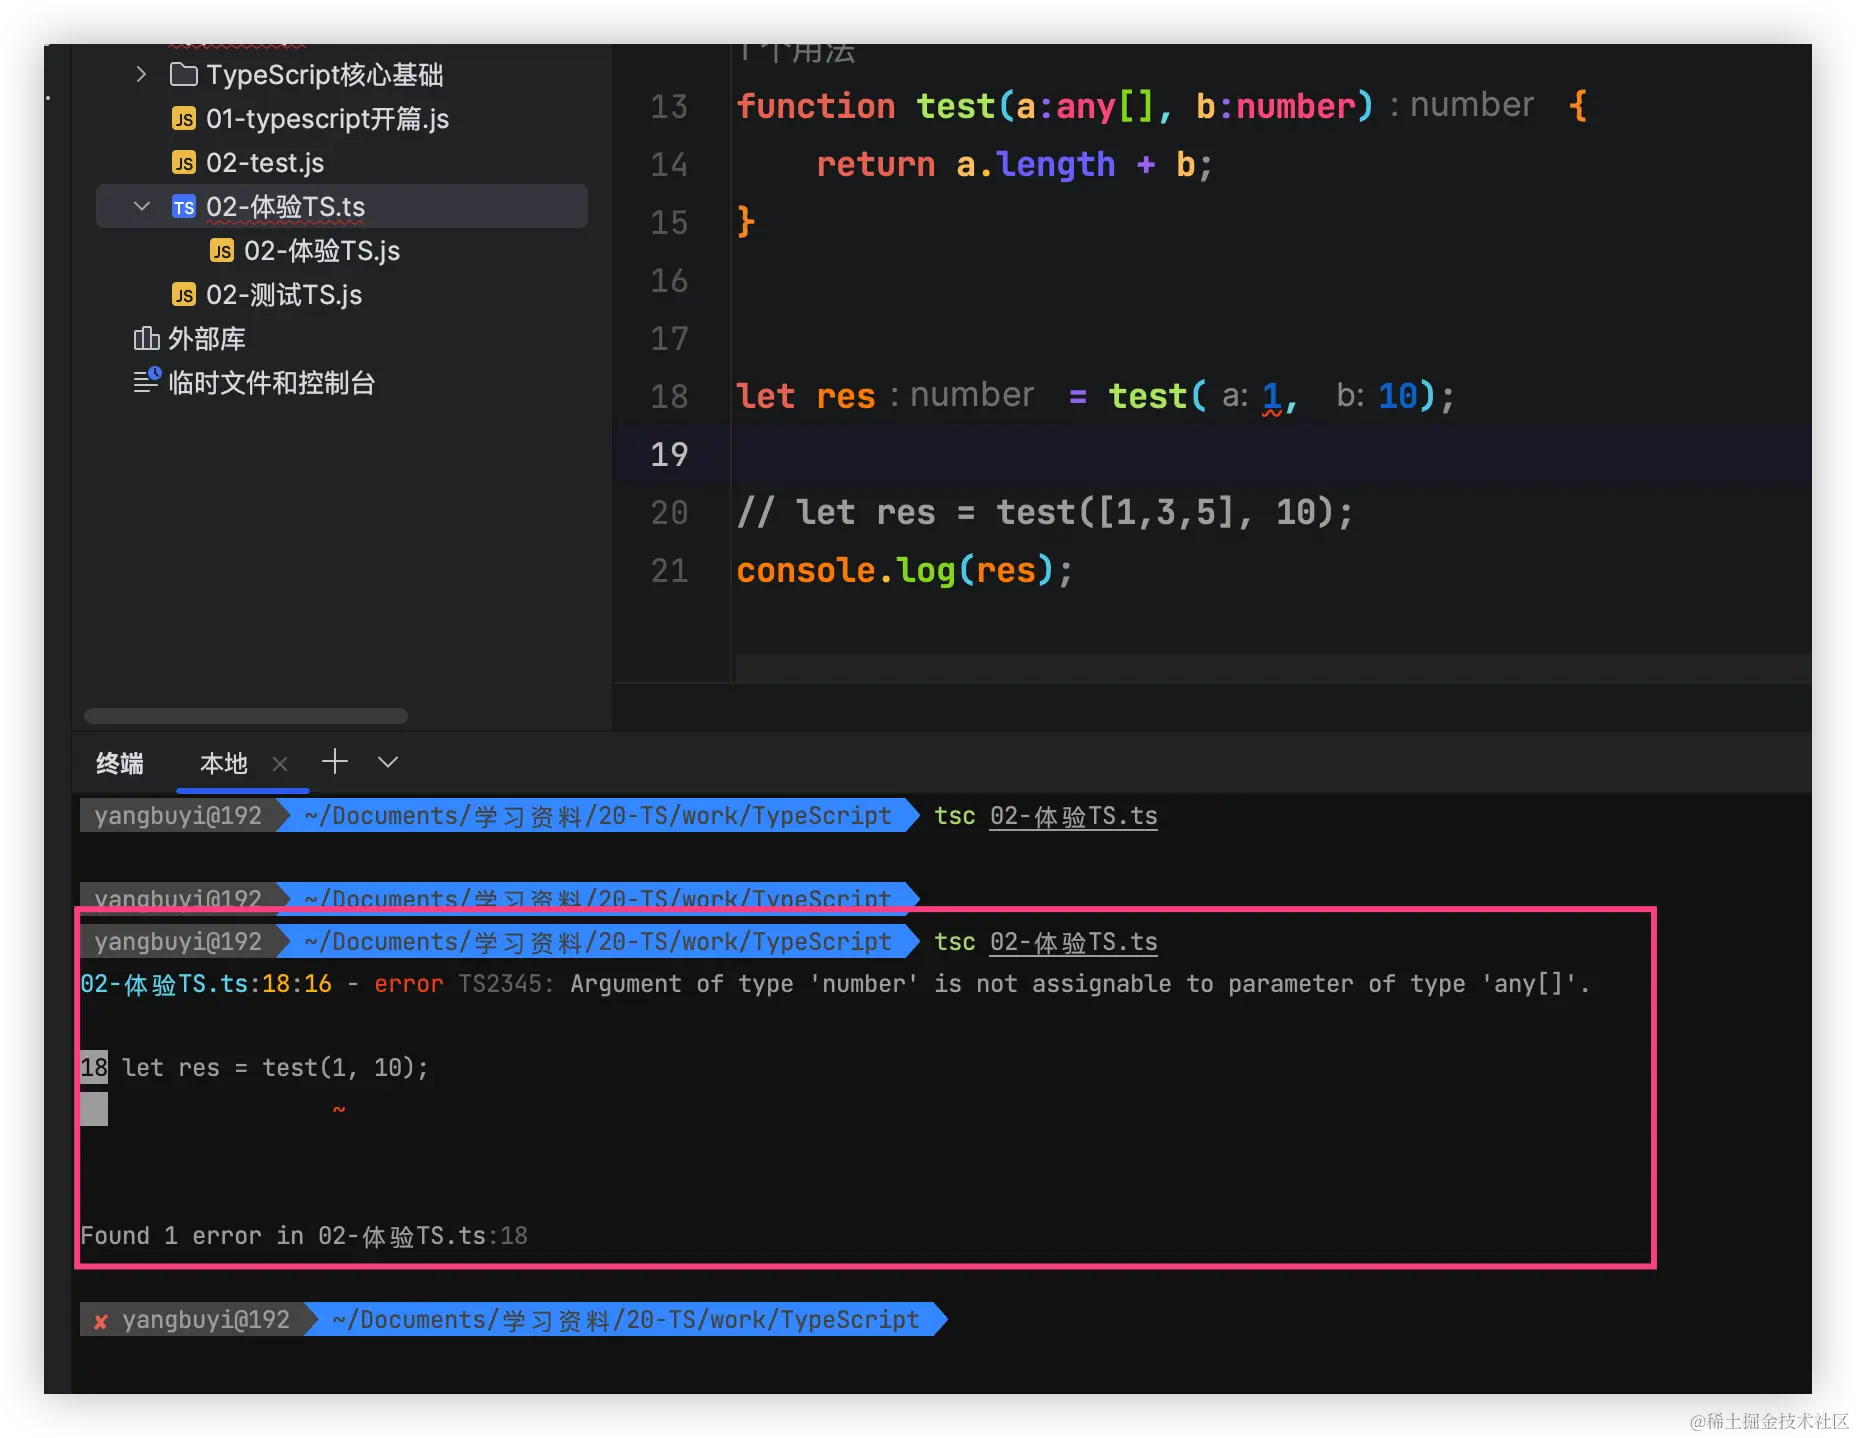
Task: Click the underlined argument 1 on line 18
Action: [x=1272, y=397]
